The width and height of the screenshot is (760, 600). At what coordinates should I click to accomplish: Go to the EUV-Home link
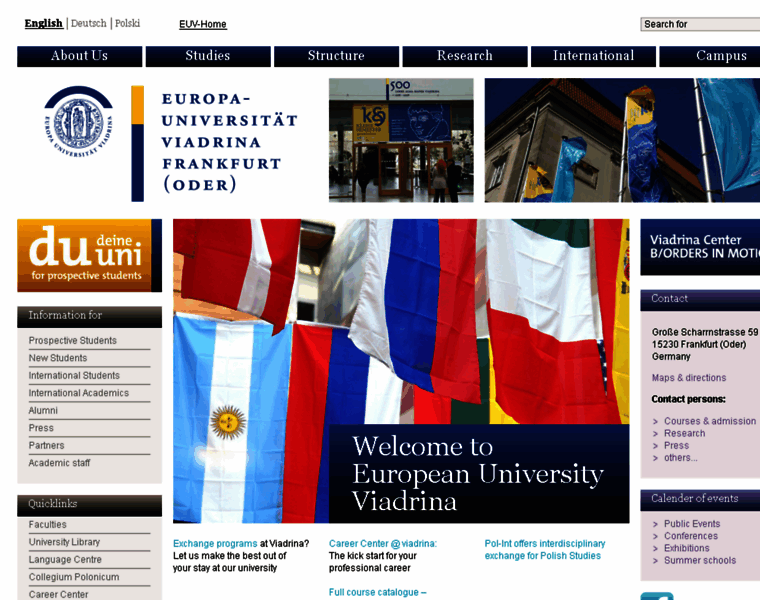(x=203, y=24)
